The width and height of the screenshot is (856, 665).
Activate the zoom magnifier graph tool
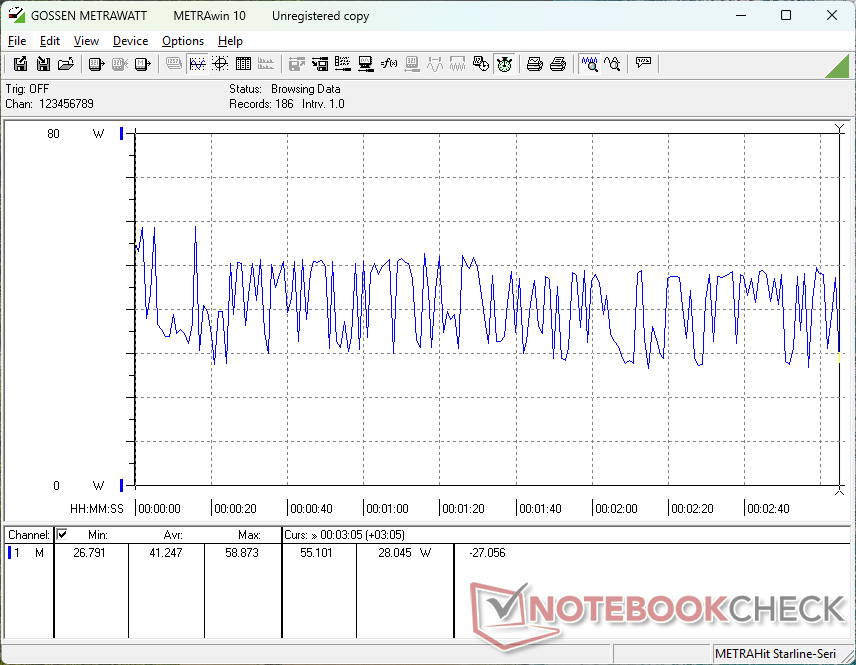click(590, 64)
